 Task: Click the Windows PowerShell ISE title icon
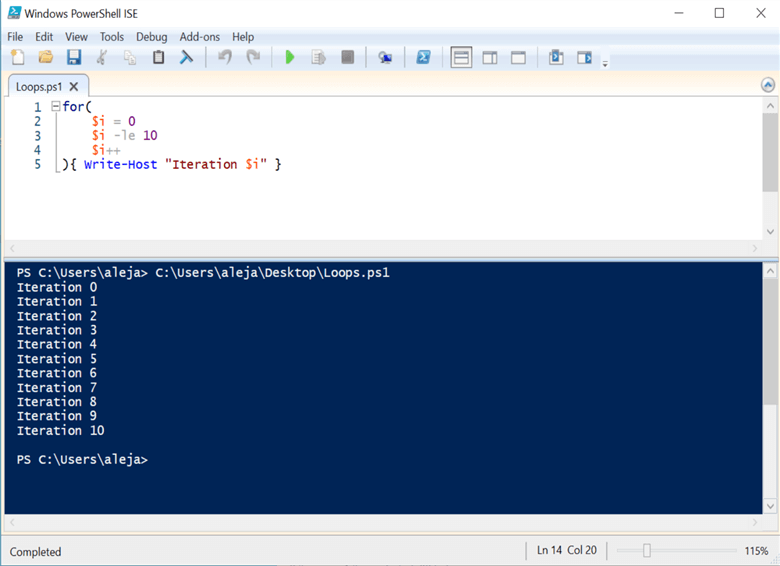tap(14, 13)
